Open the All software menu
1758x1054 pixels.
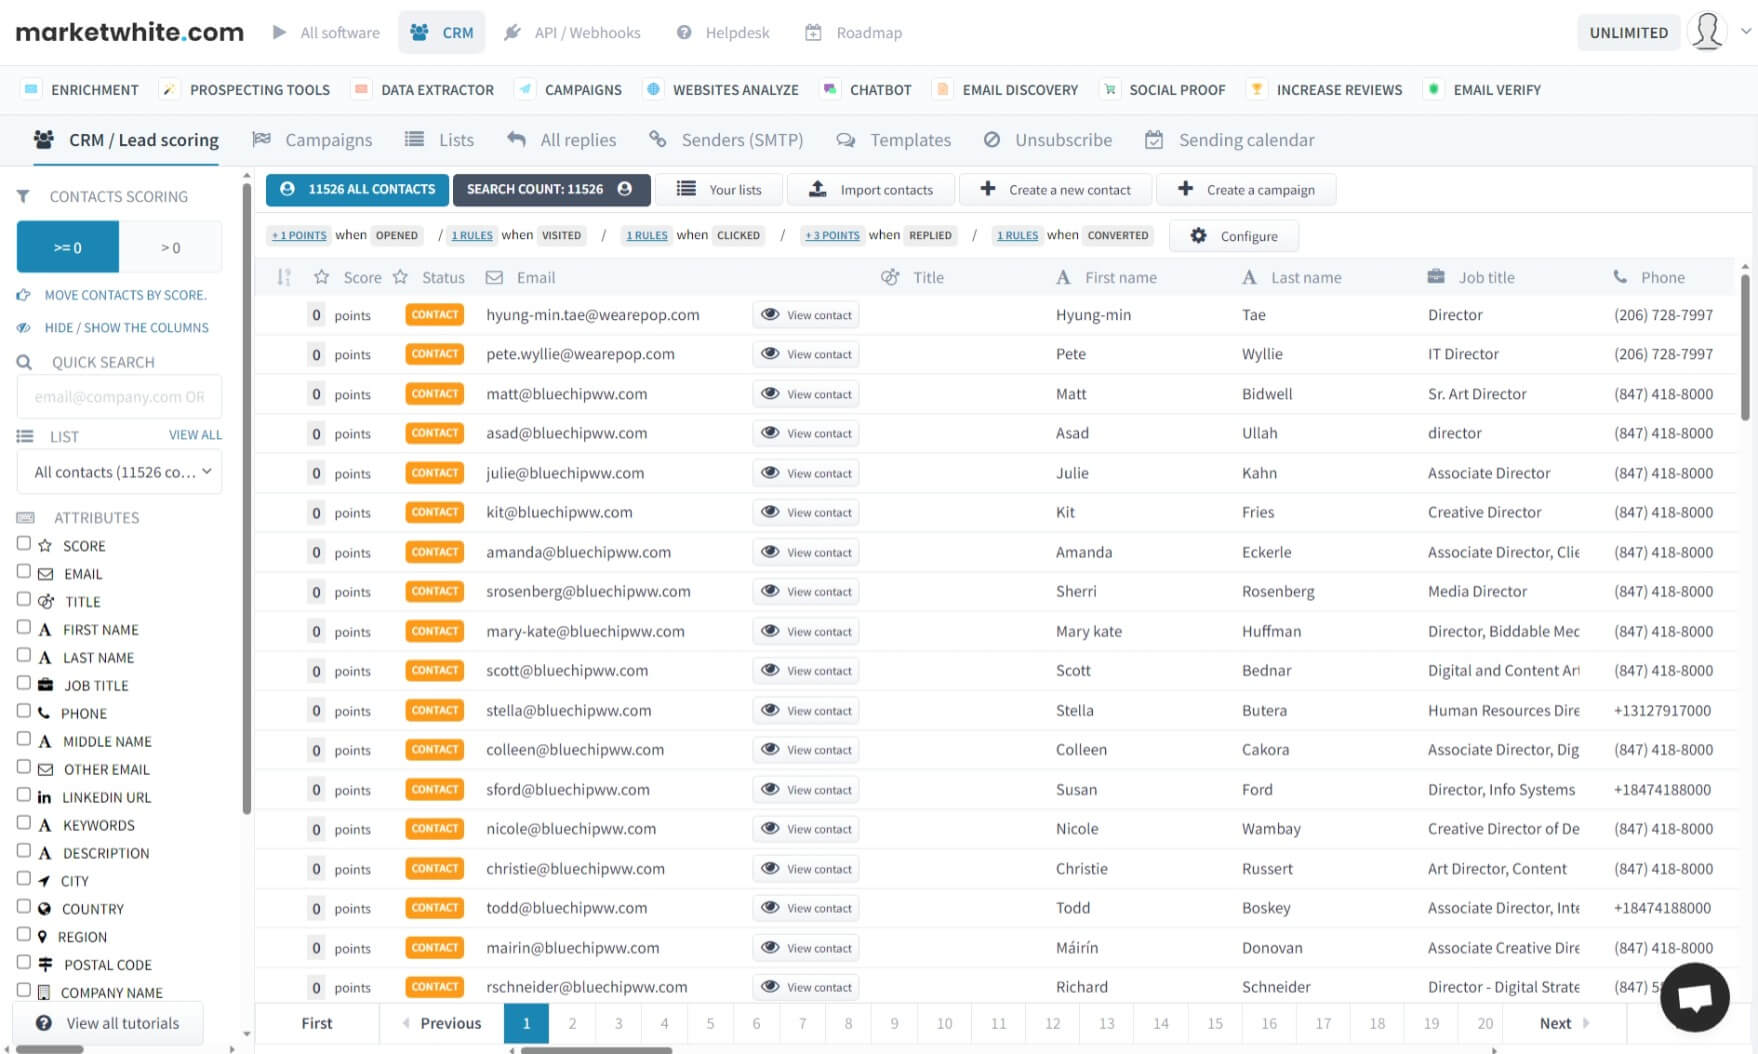click(x=326, y=33)
